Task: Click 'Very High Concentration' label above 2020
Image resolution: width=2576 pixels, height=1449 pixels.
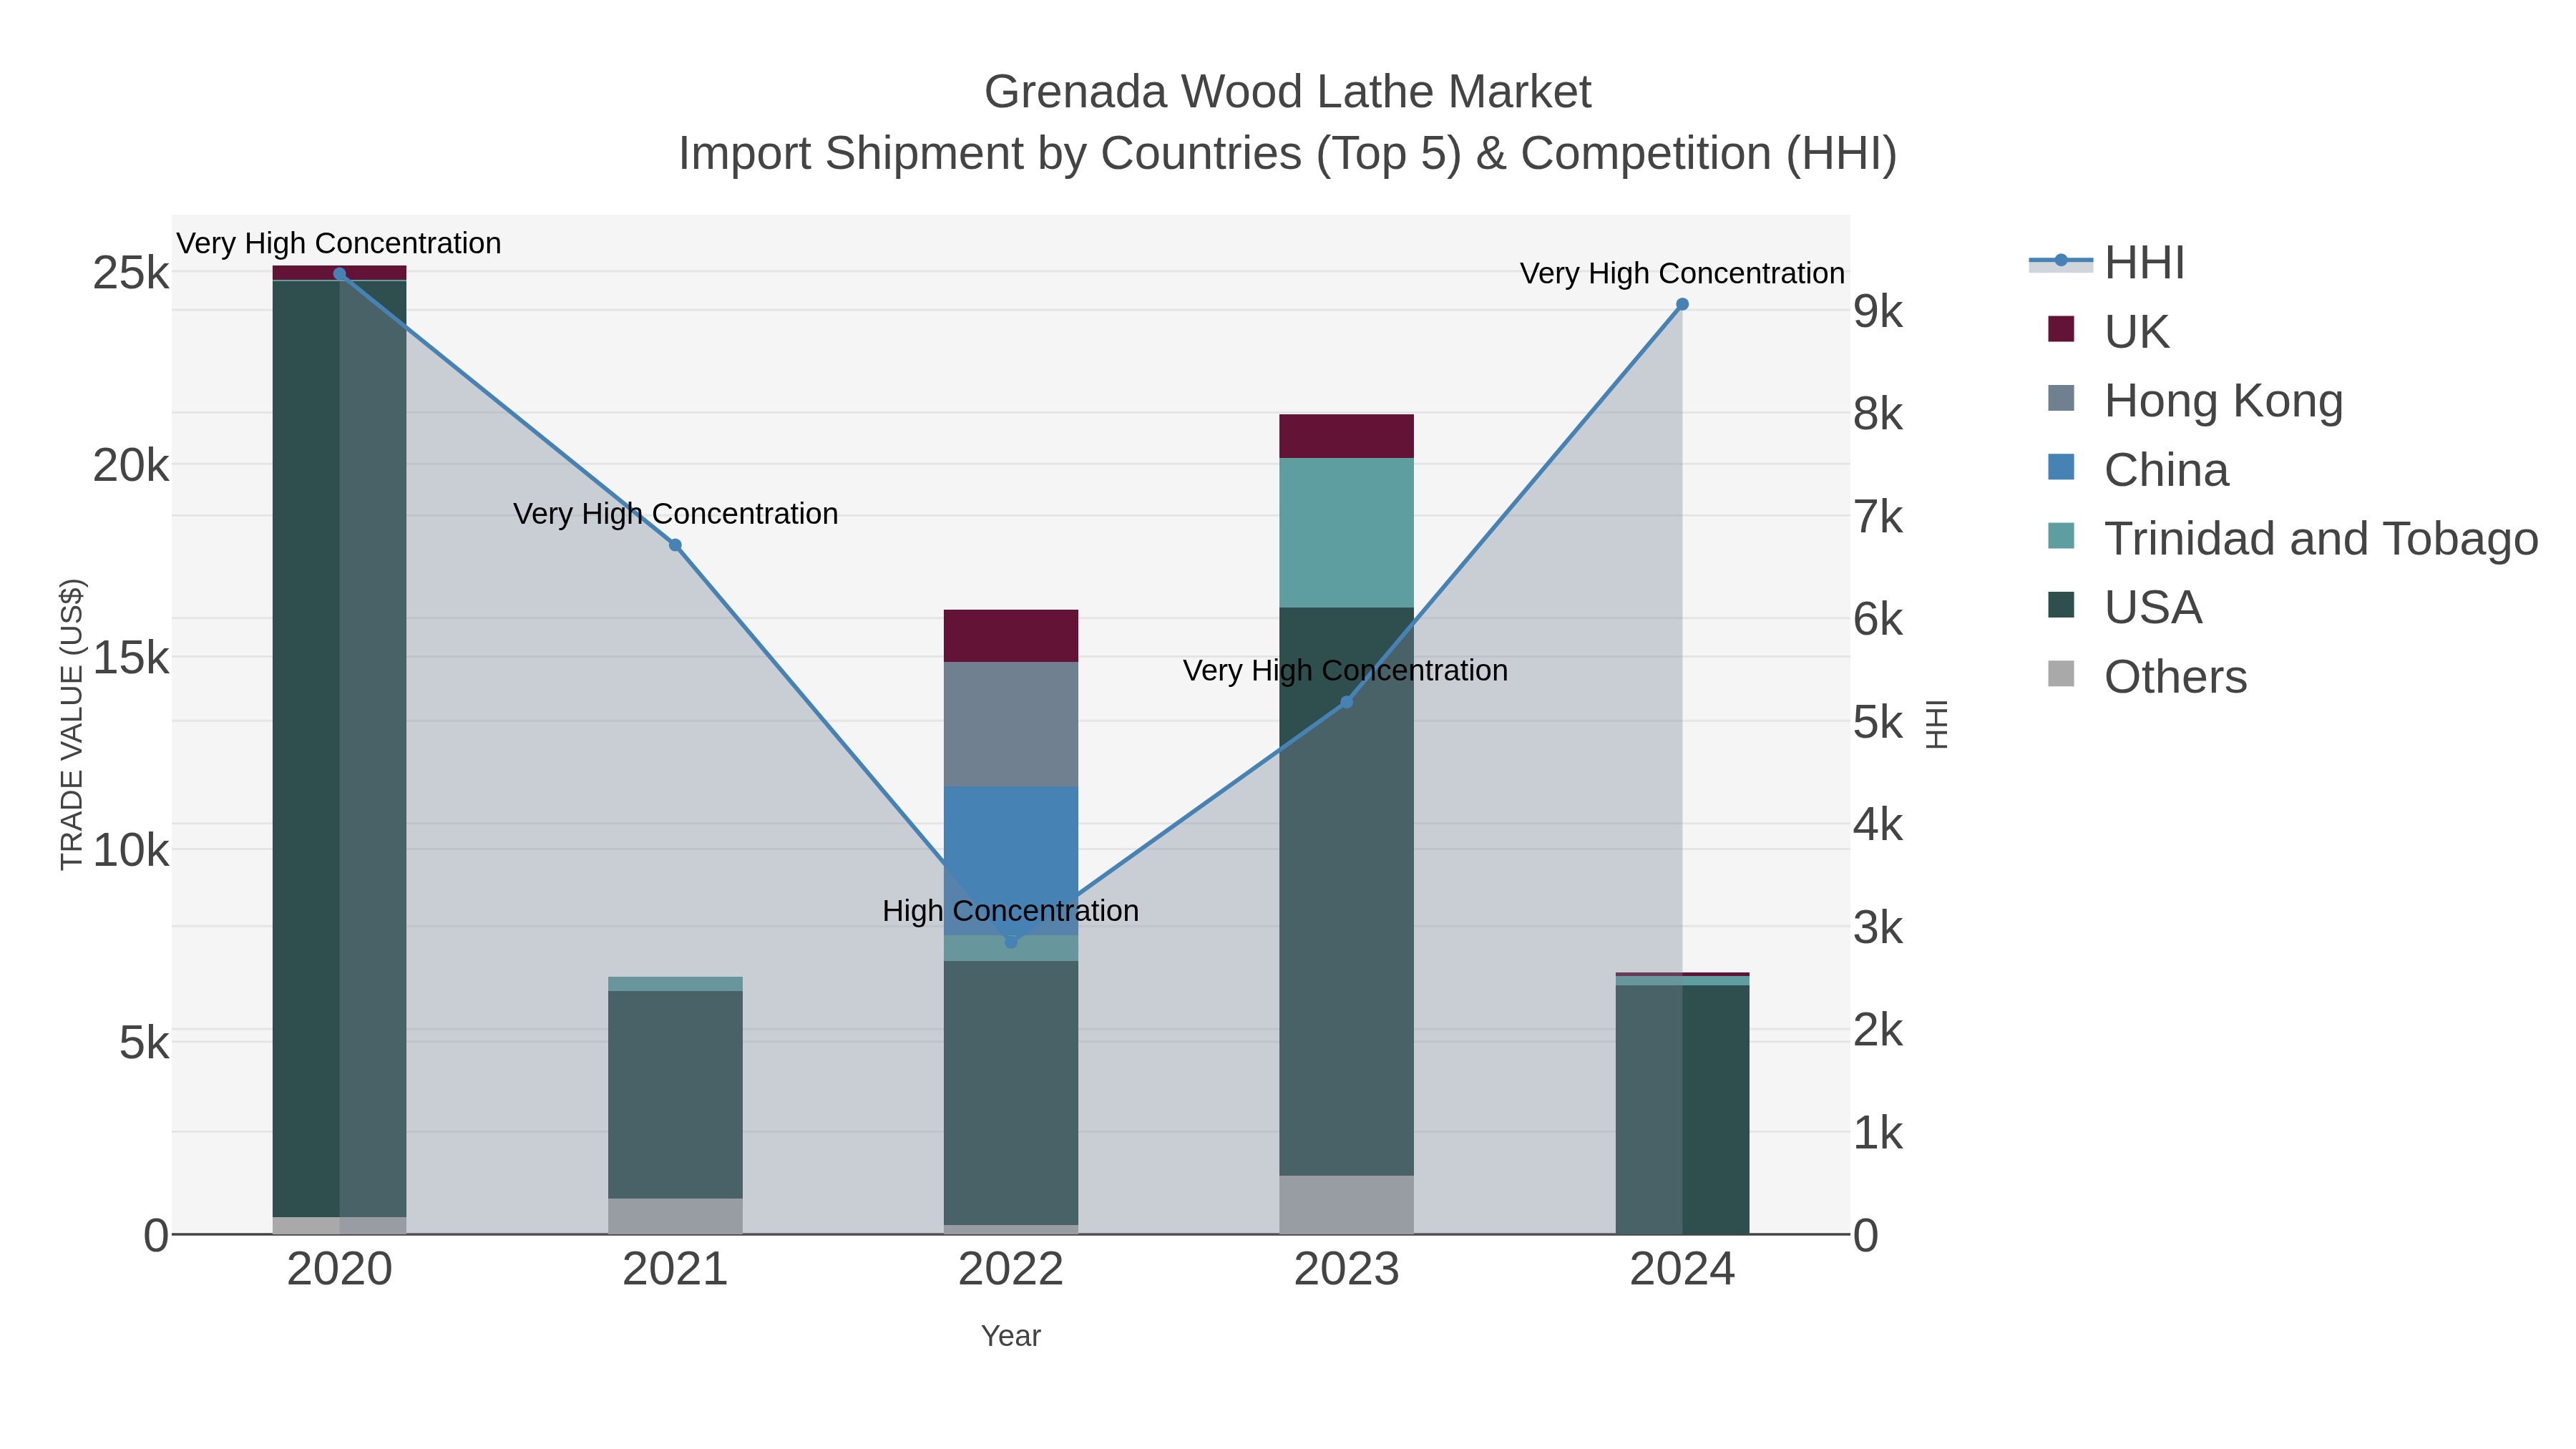Action: coord(339,243)
